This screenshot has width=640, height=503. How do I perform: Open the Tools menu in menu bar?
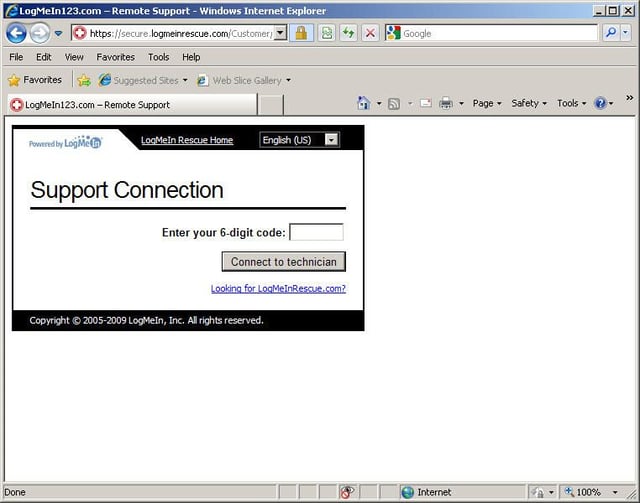(158, 57)
